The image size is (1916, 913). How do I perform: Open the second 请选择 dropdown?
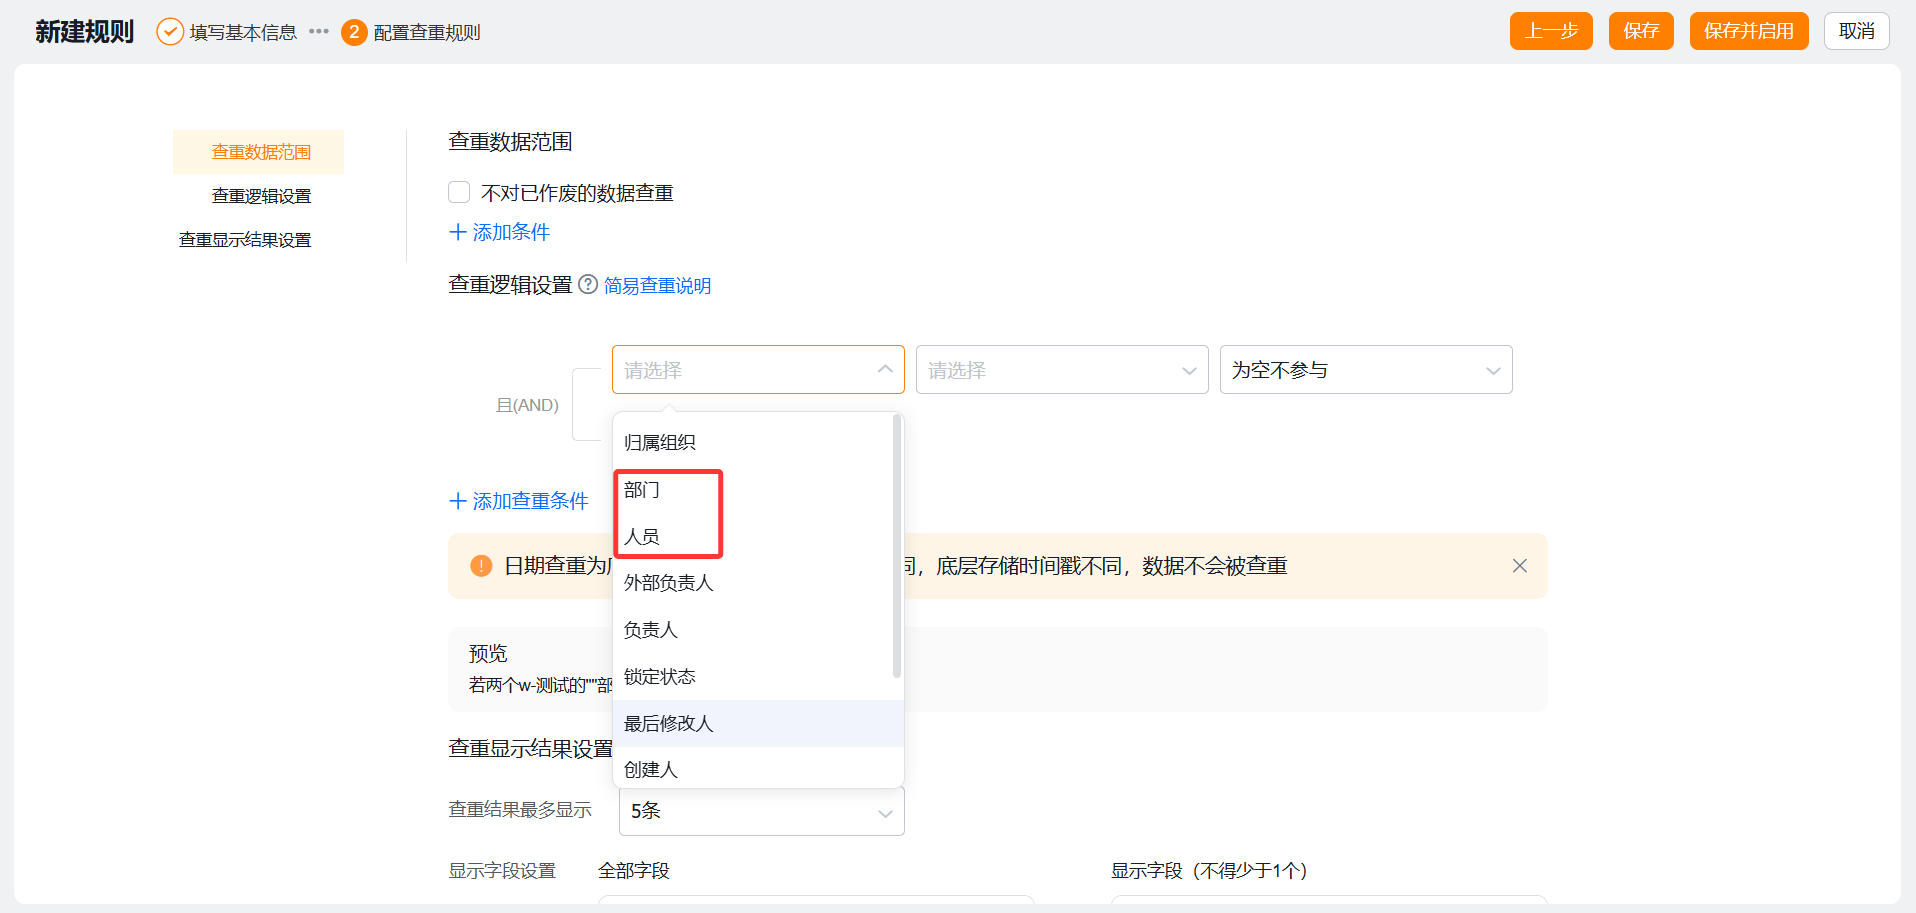[1061, 370]
